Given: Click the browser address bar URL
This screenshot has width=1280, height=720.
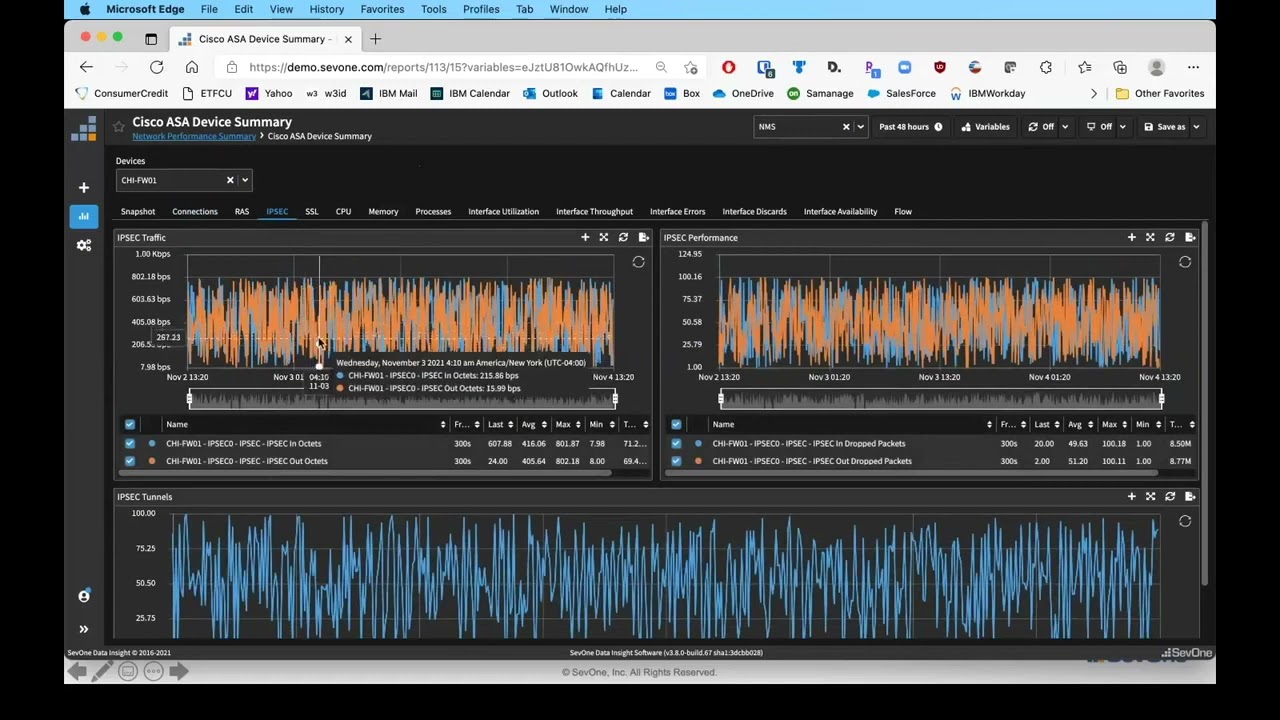Looking at the screenshot, I should pyautogui.click(x=443, y=67).
